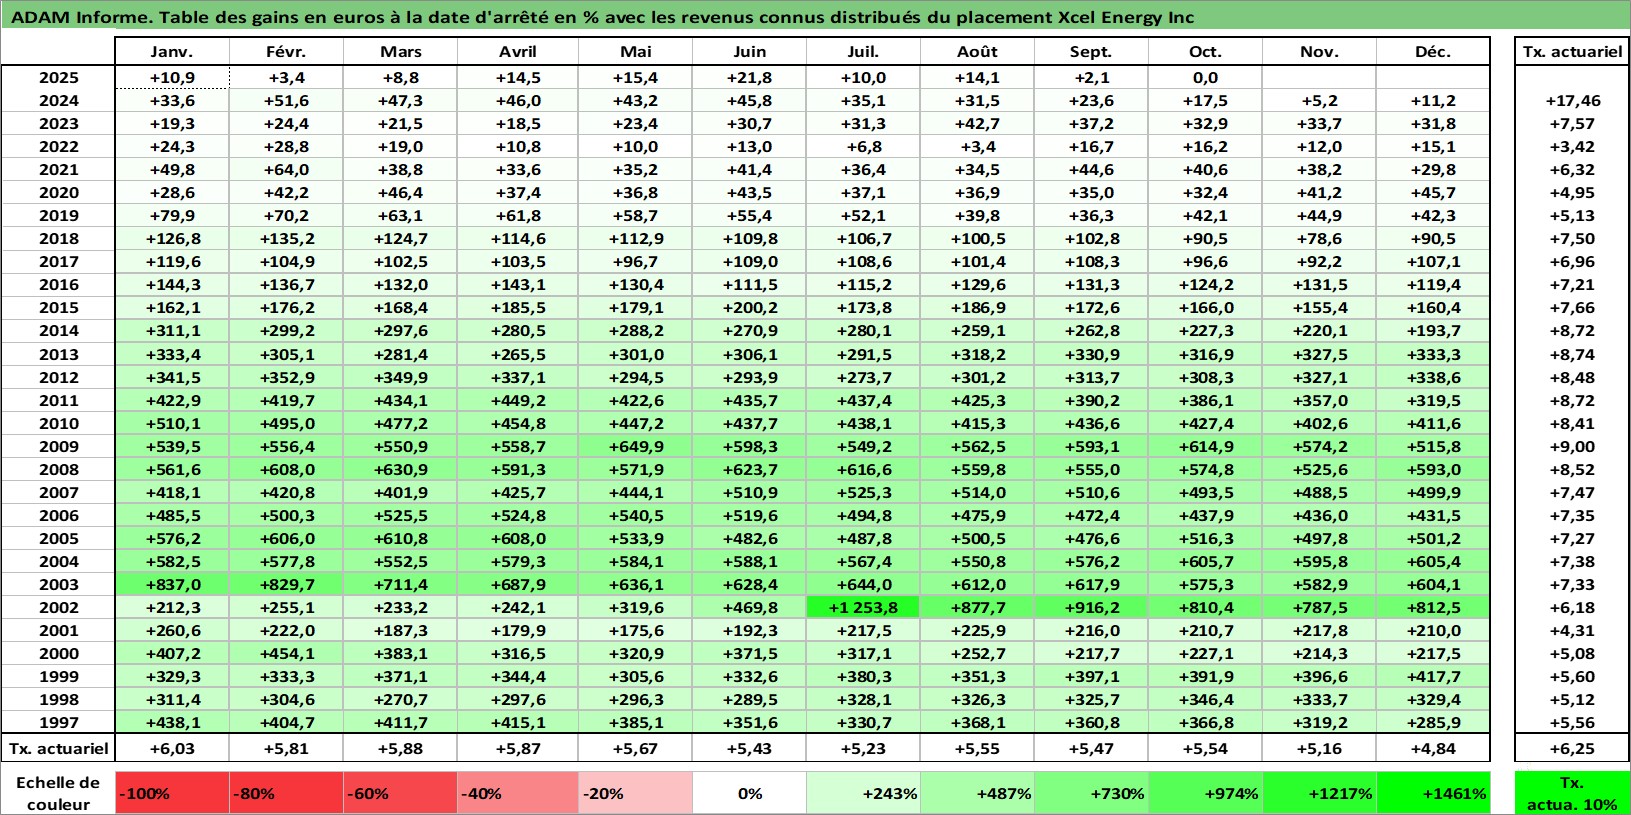Click the Nov. column header
Image resolution: width=1631 pixels, height=815 pixels.
coord(1320,51)
